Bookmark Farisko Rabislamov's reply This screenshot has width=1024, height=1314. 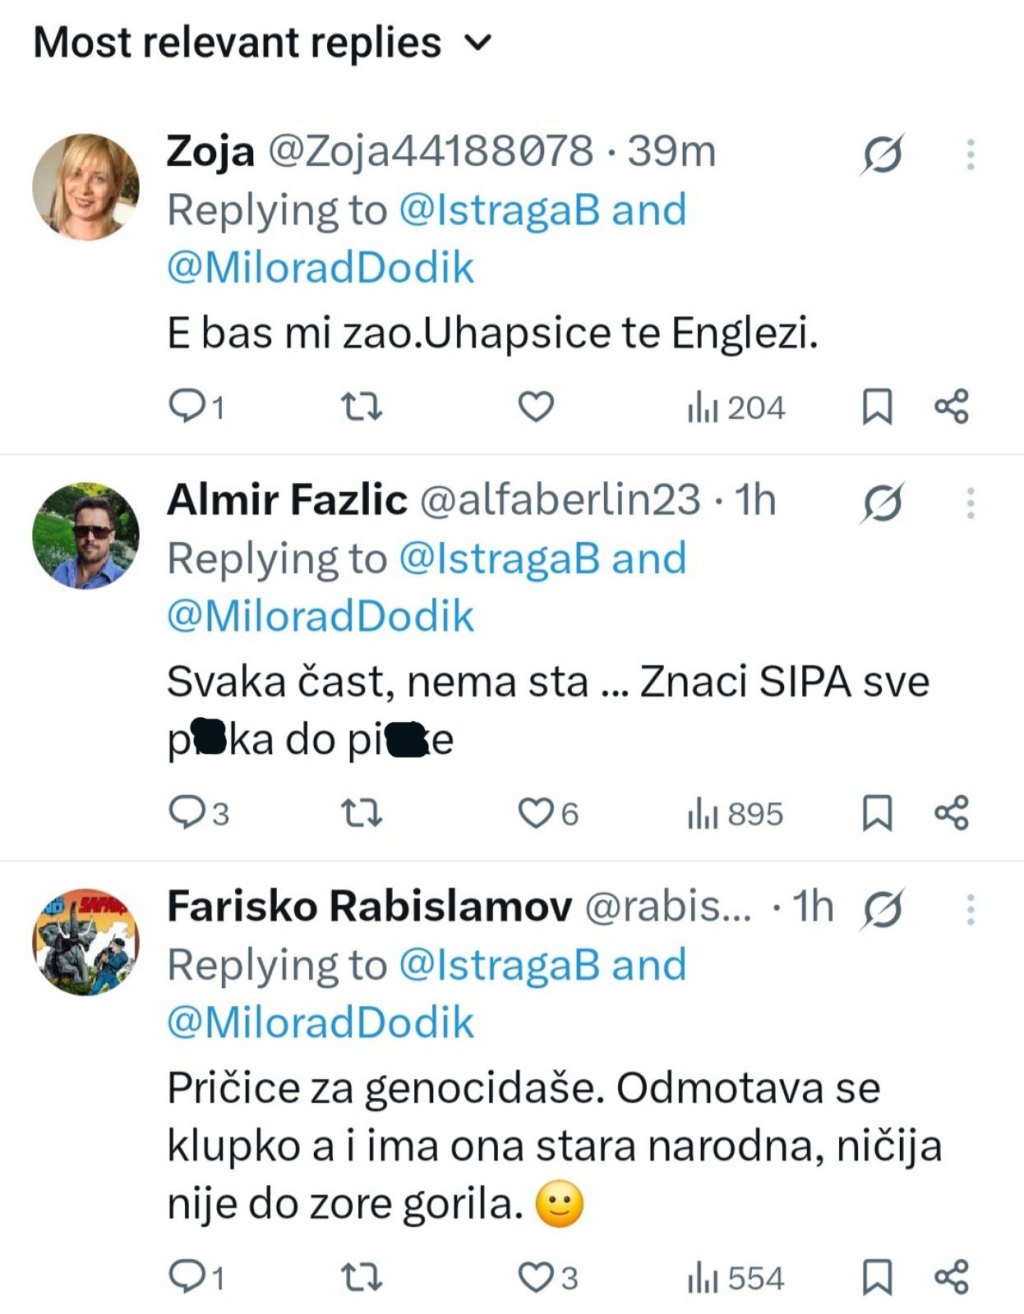coord(877,1278)
